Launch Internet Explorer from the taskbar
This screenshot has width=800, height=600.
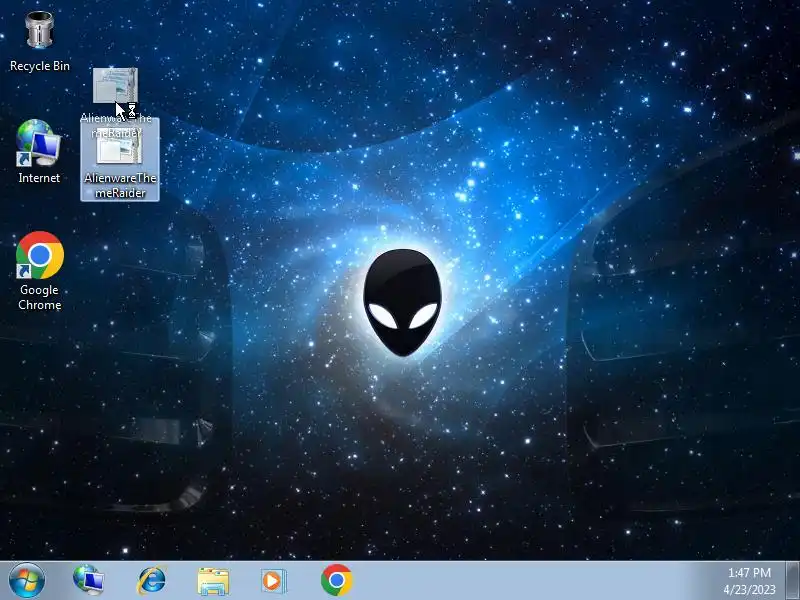(152, 580)
